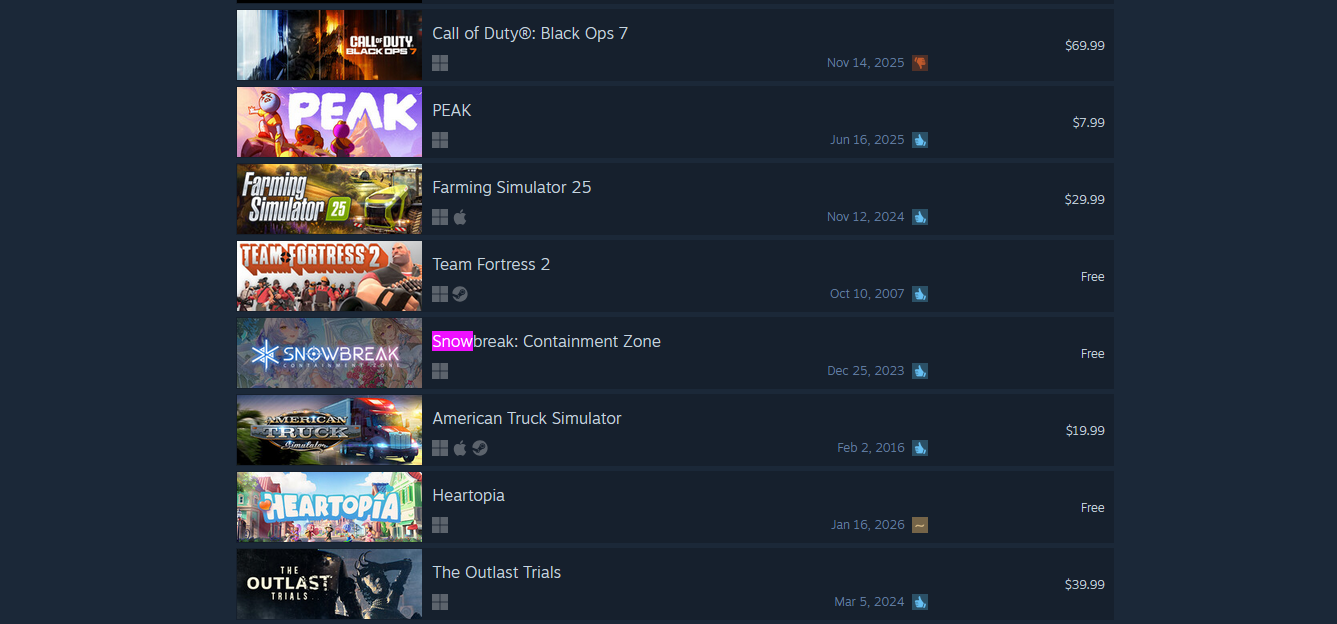Click the thumbs-up icon for The Outlast Trials

920,602
